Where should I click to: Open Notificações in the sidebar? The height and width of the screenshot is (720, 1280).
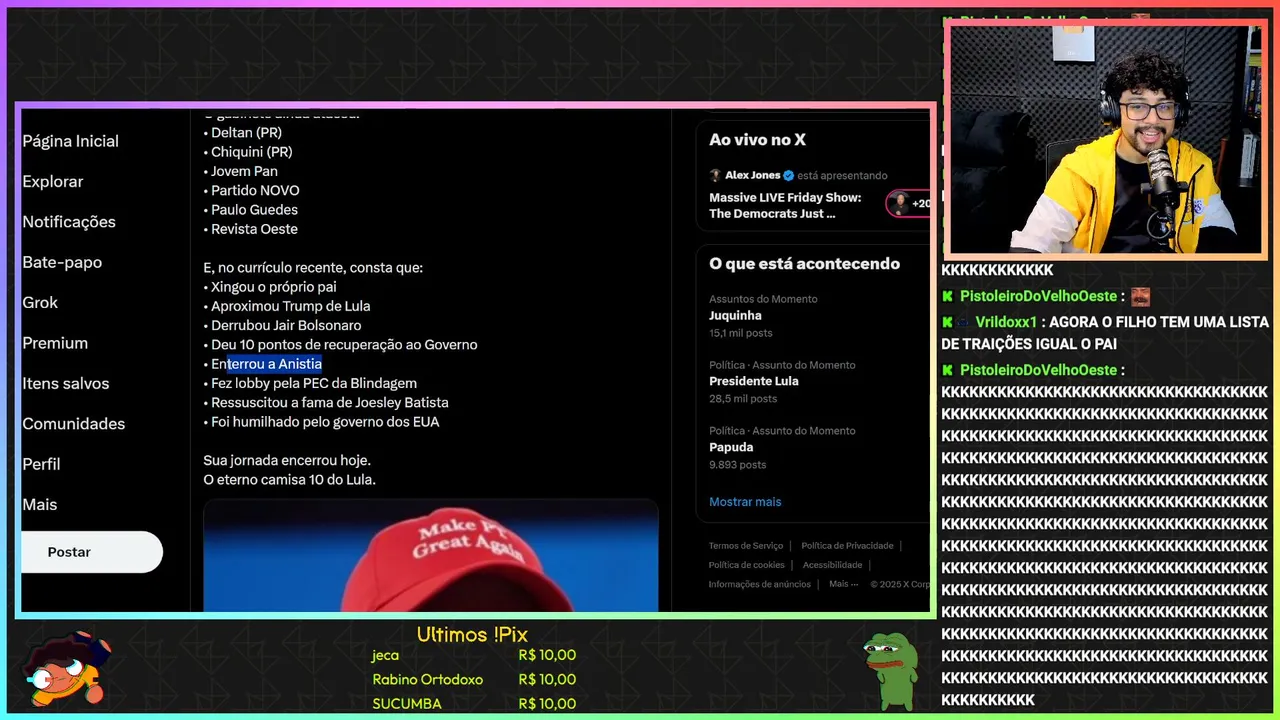click(69, 222)
